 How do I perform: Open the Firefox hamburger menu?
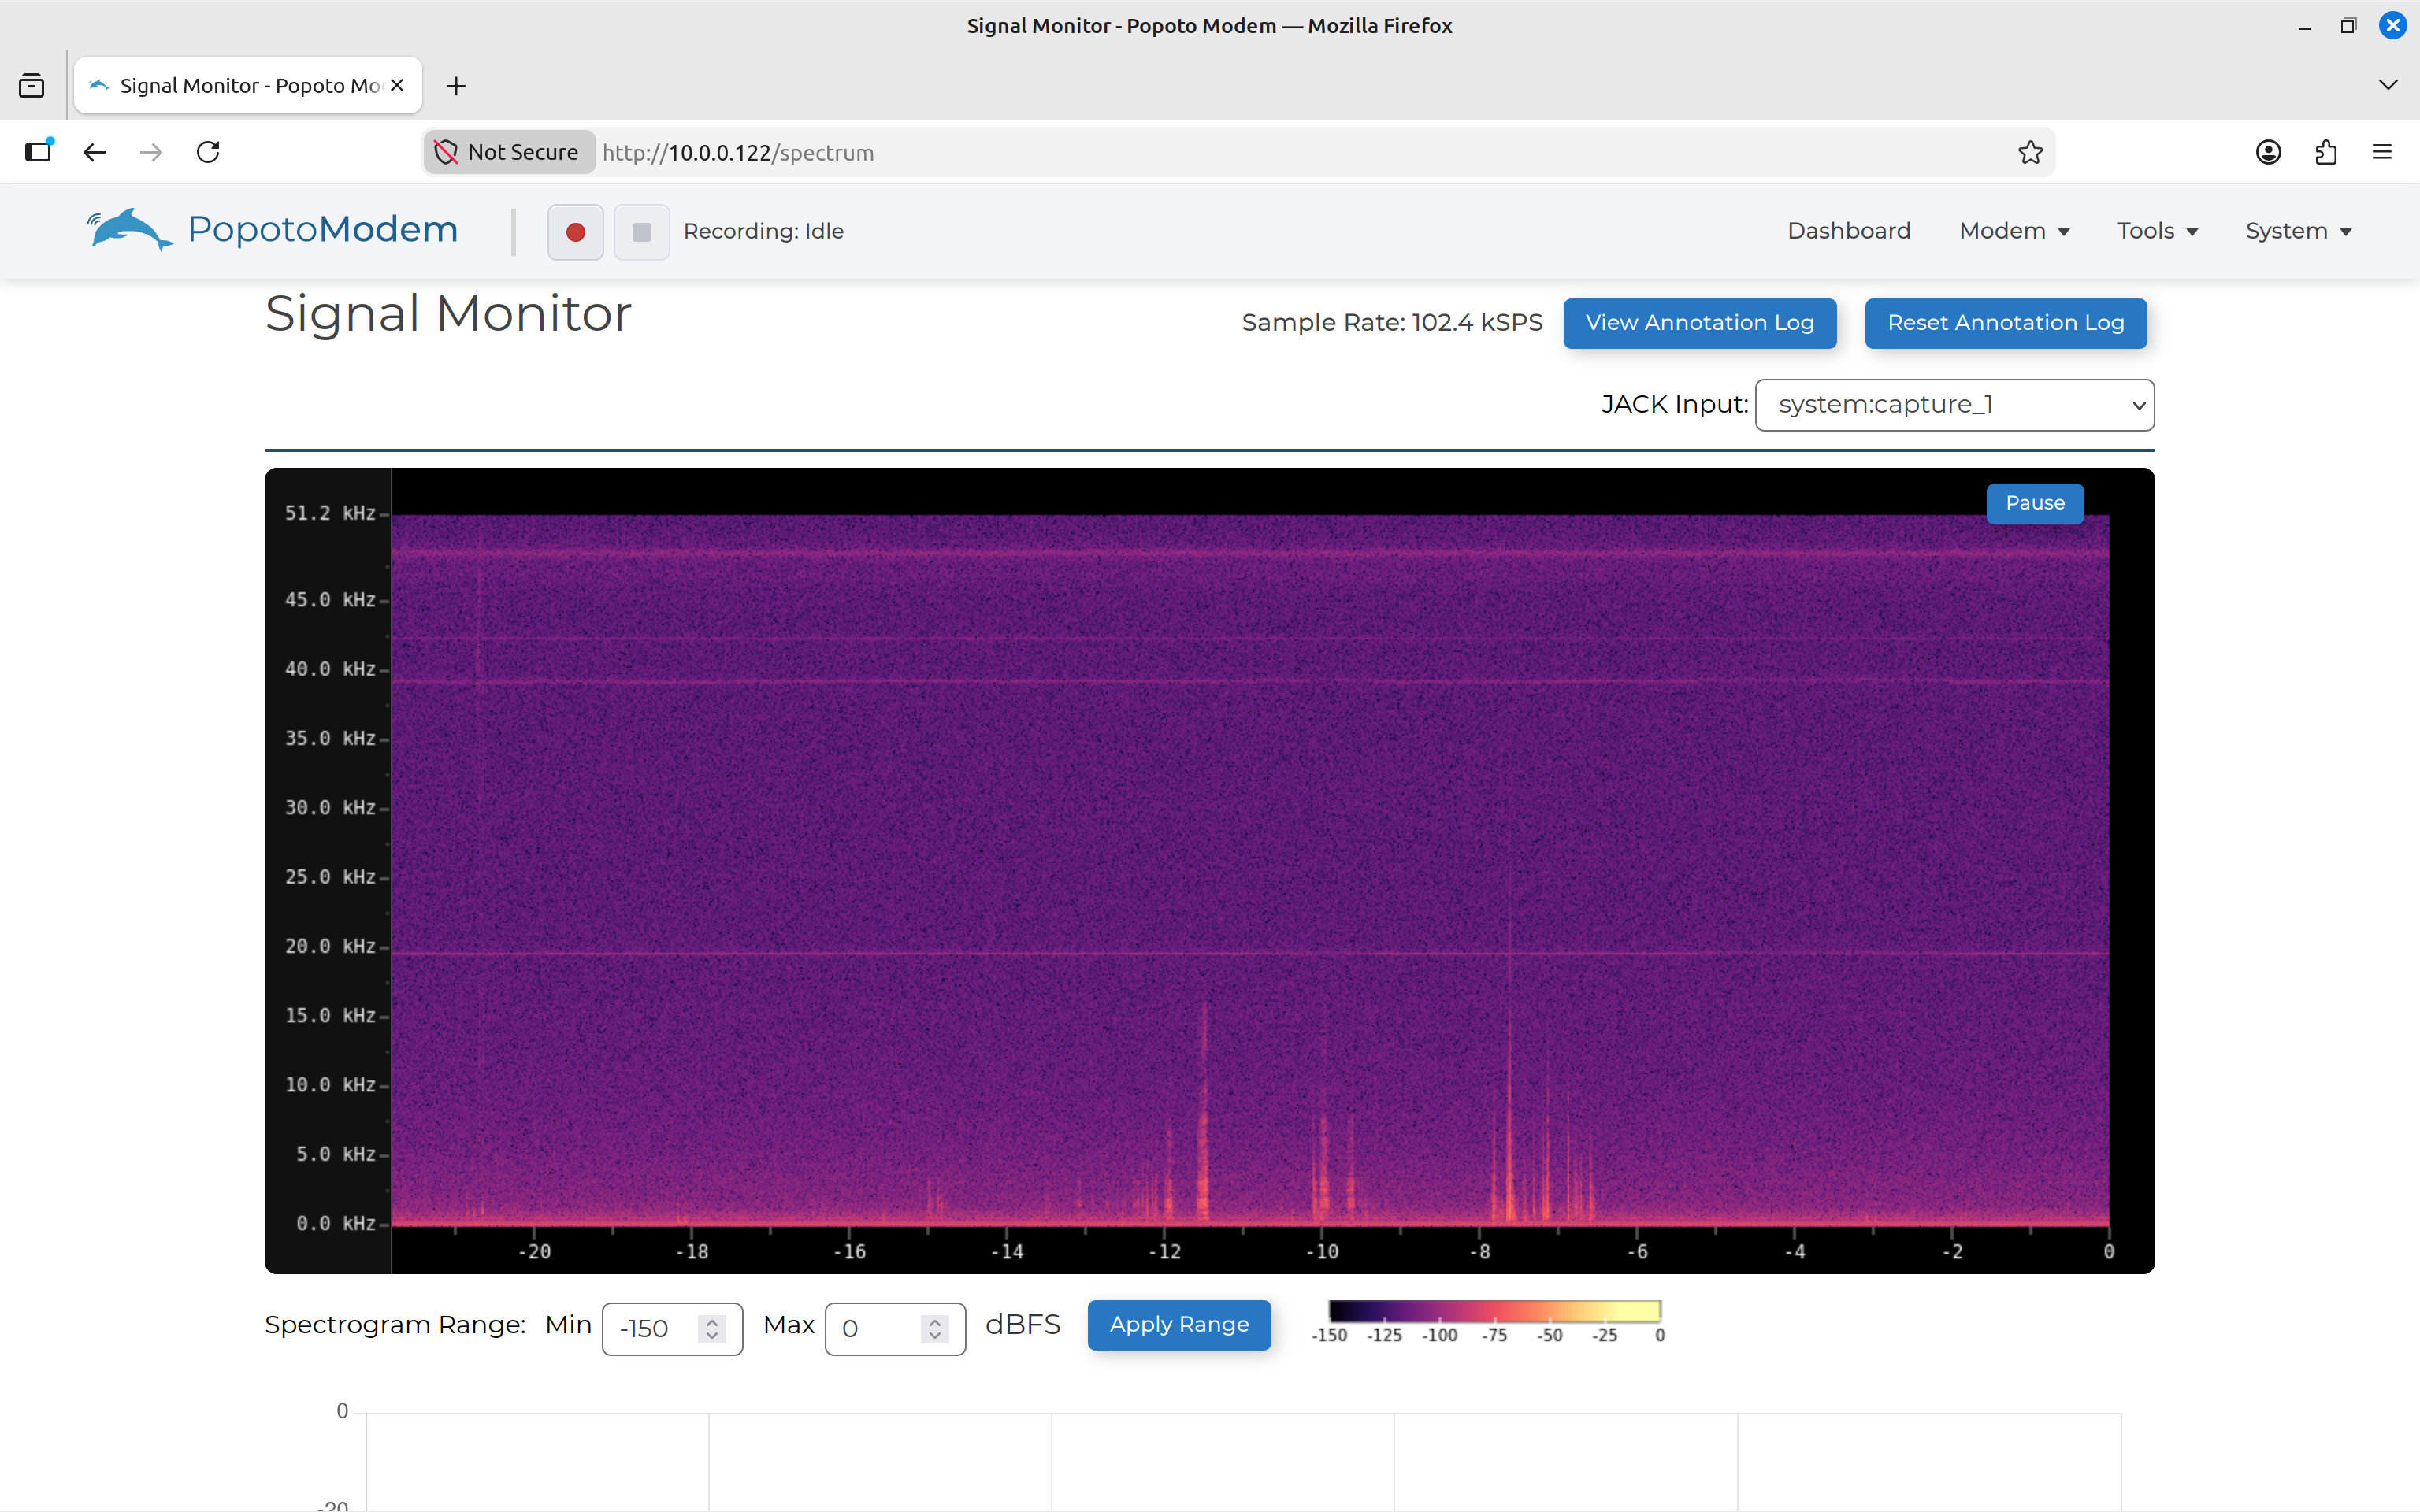[2382, 152]
